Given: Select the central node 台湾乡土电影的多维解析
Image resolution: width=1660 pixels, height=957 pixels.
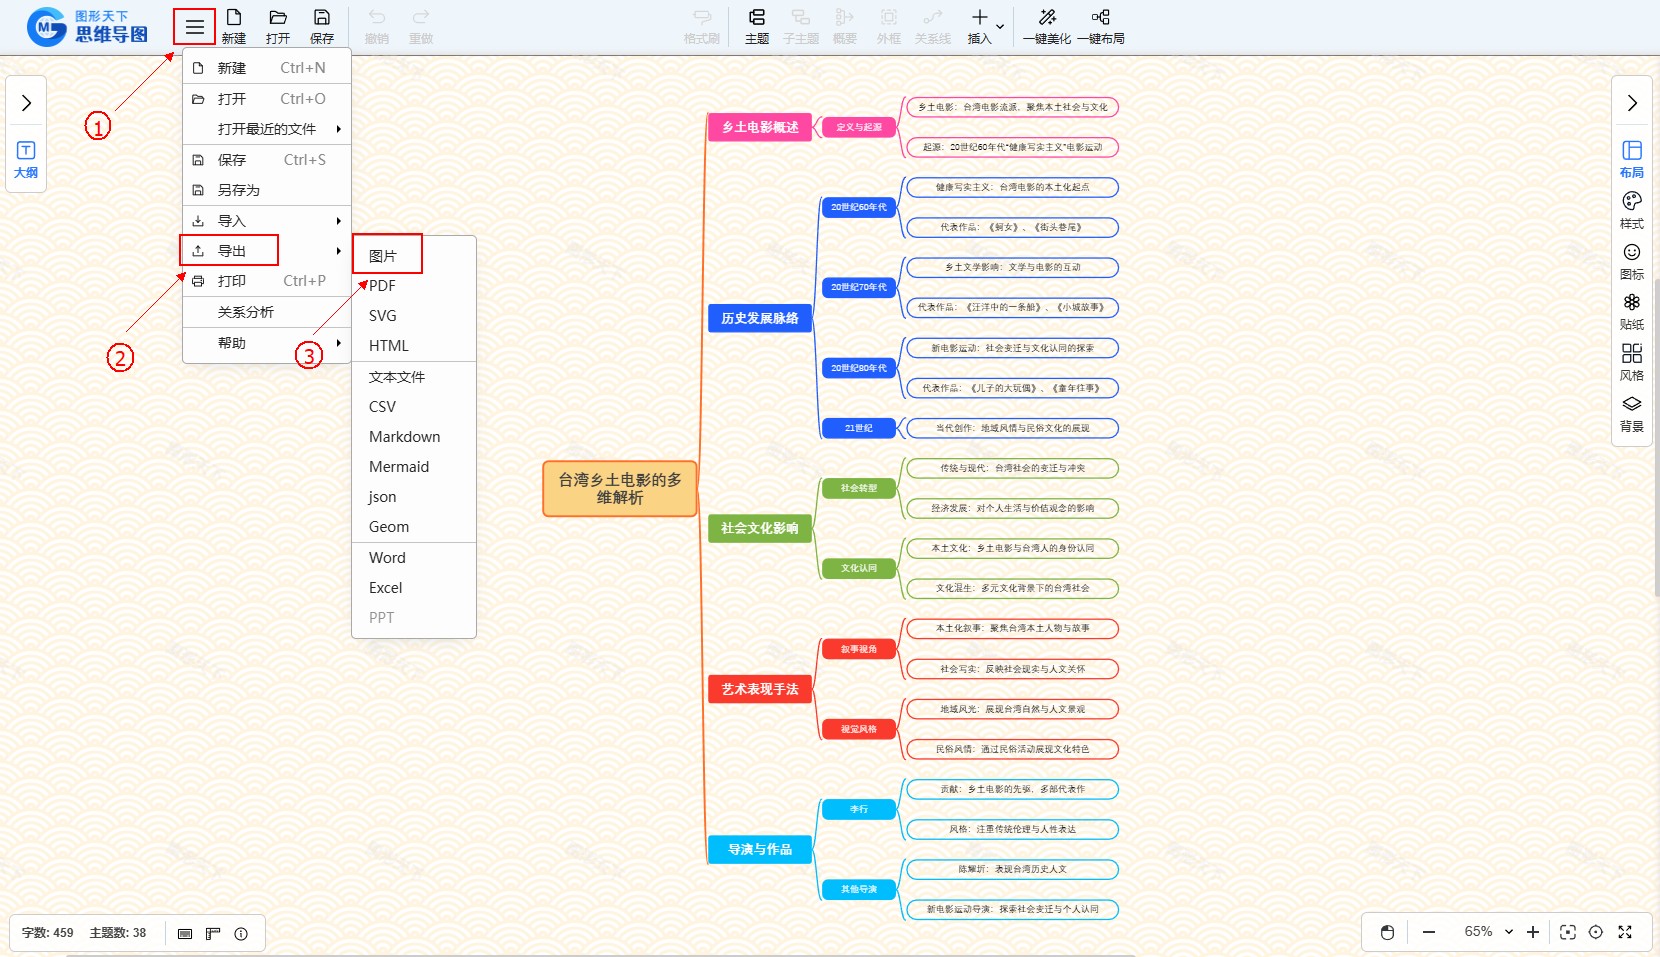Looking at the screenshot, I should click(619, 488).
